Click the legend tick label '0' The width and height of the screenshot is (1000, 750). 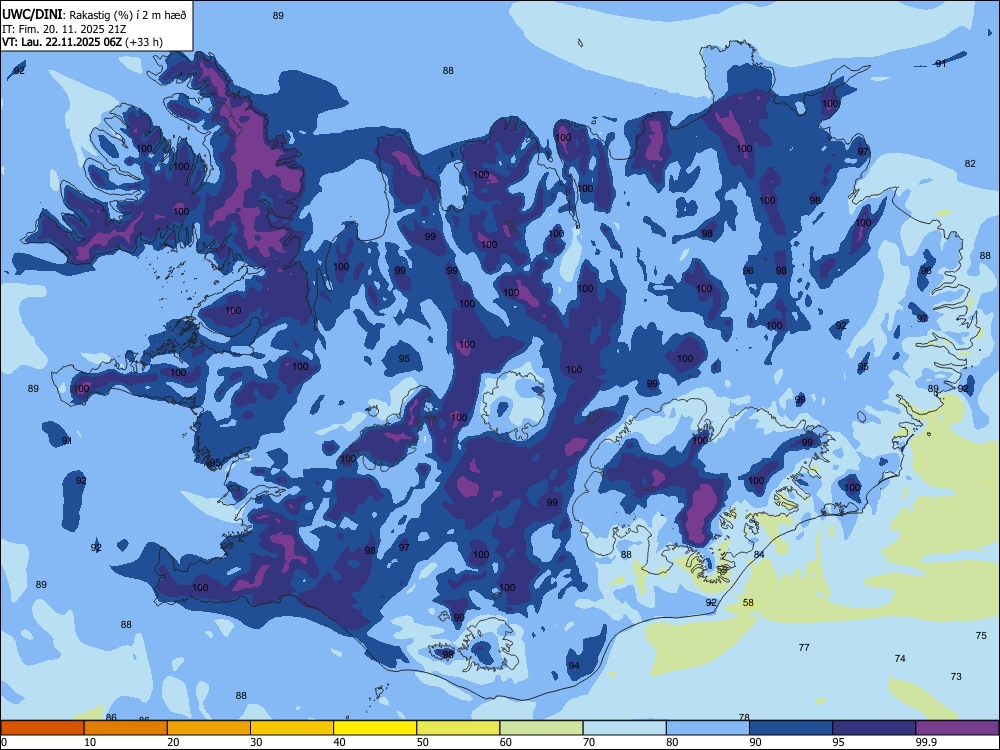point(4,742)
